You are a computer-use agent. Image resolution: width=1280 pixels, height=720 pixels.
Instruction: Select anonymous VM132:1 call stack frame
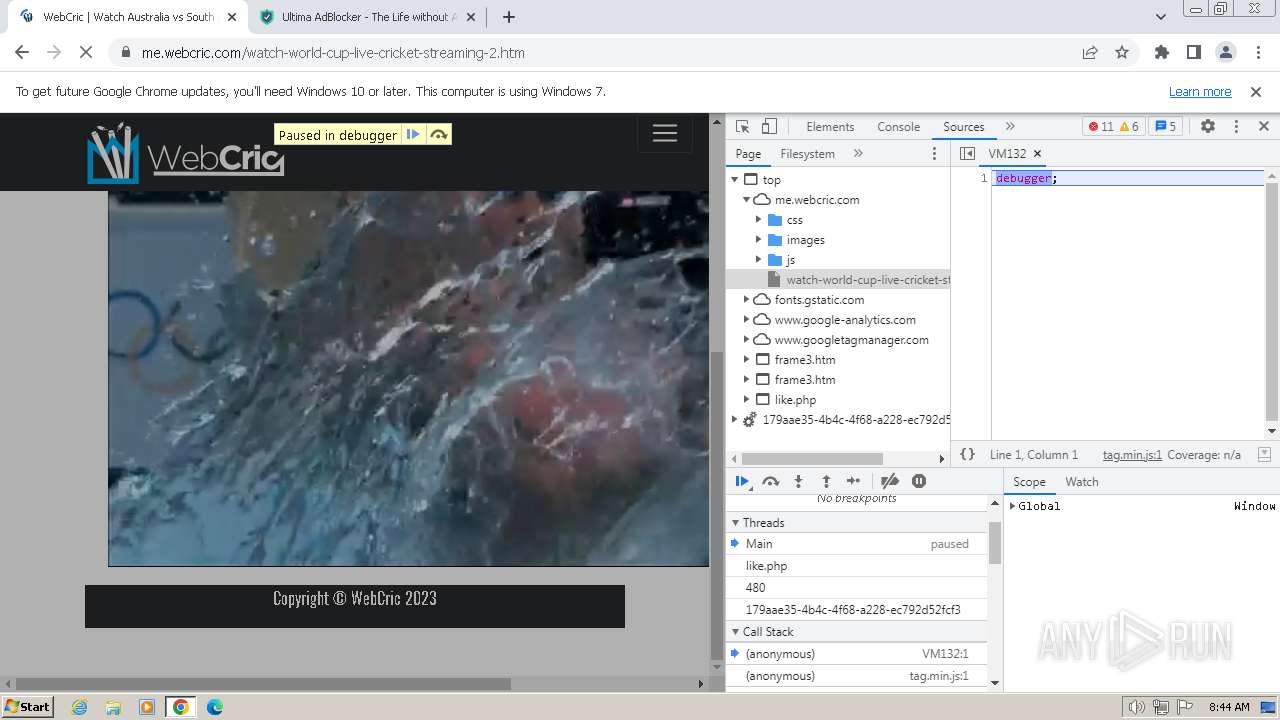pos(857,654)
